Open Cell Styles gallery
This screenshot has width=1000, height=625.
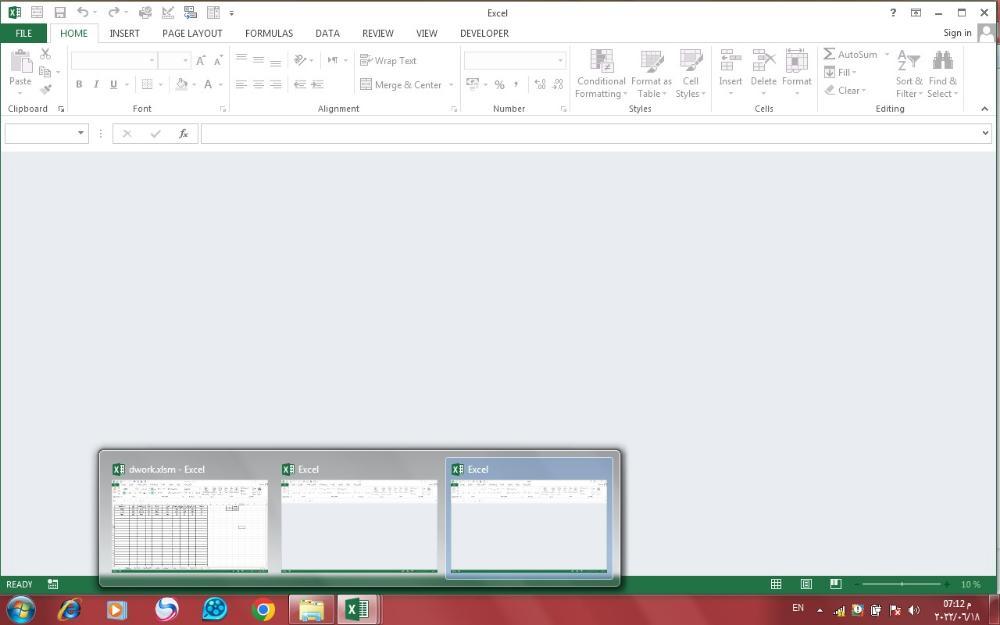tap(691, 74)
